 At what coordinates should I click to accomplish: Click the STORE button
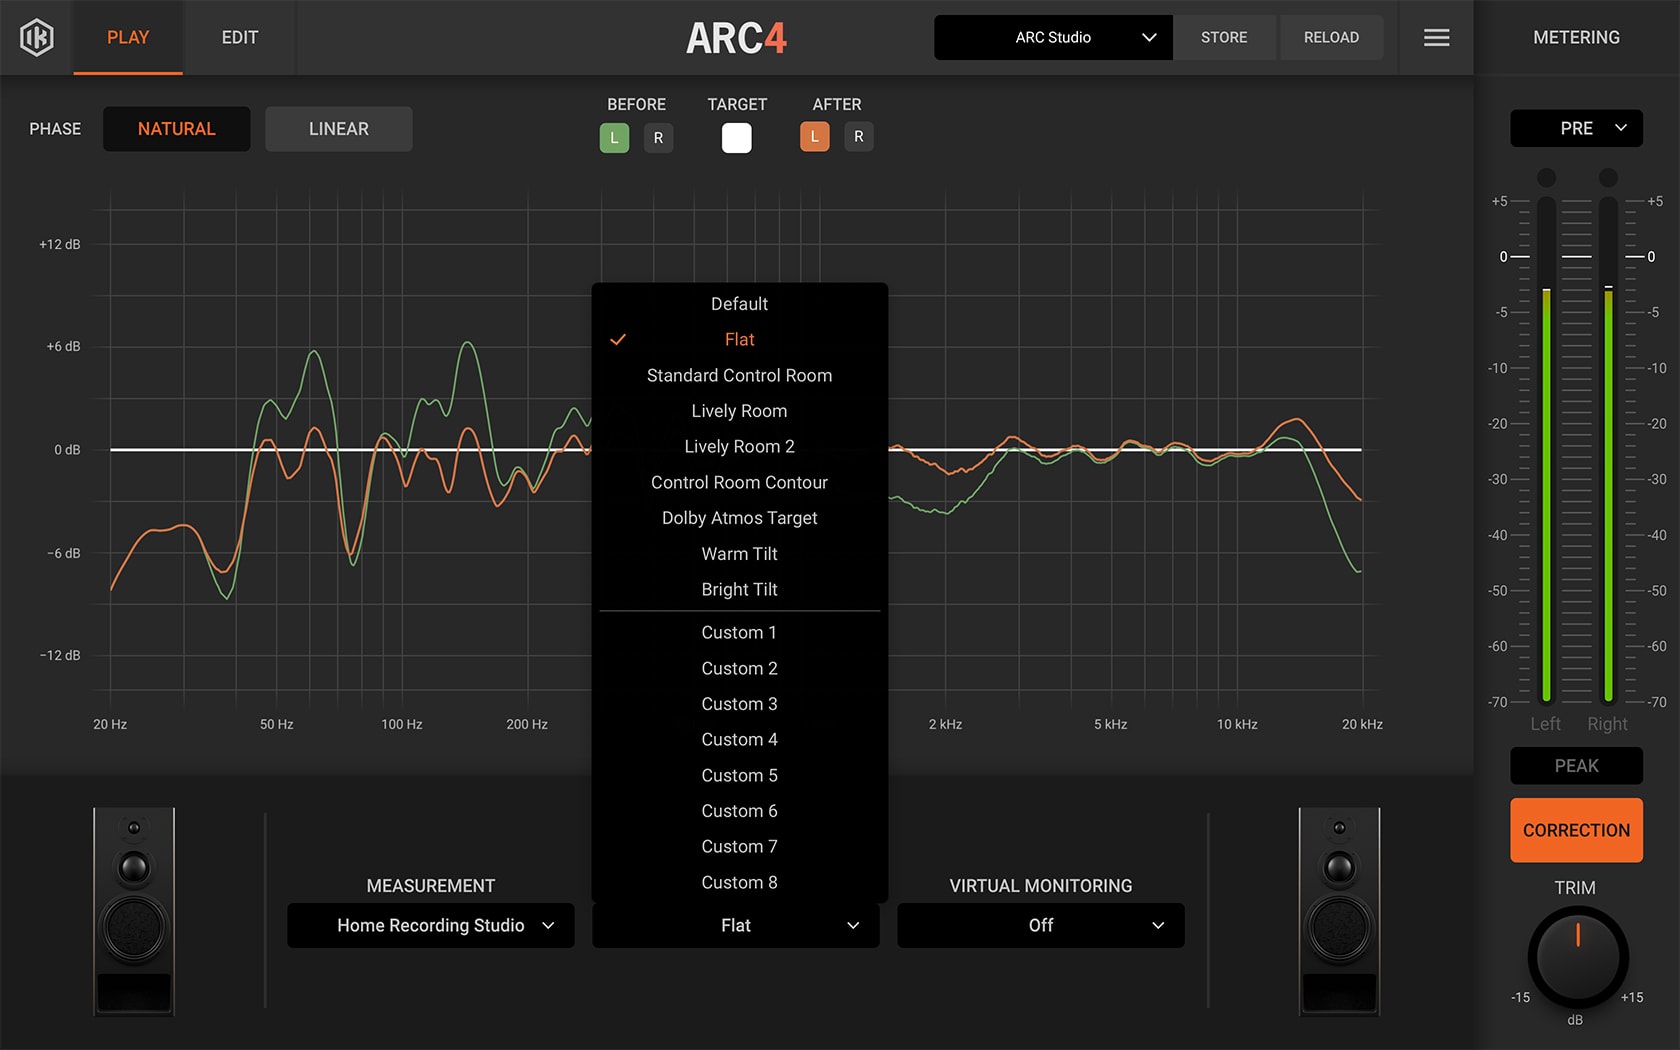coord(1224,37)
